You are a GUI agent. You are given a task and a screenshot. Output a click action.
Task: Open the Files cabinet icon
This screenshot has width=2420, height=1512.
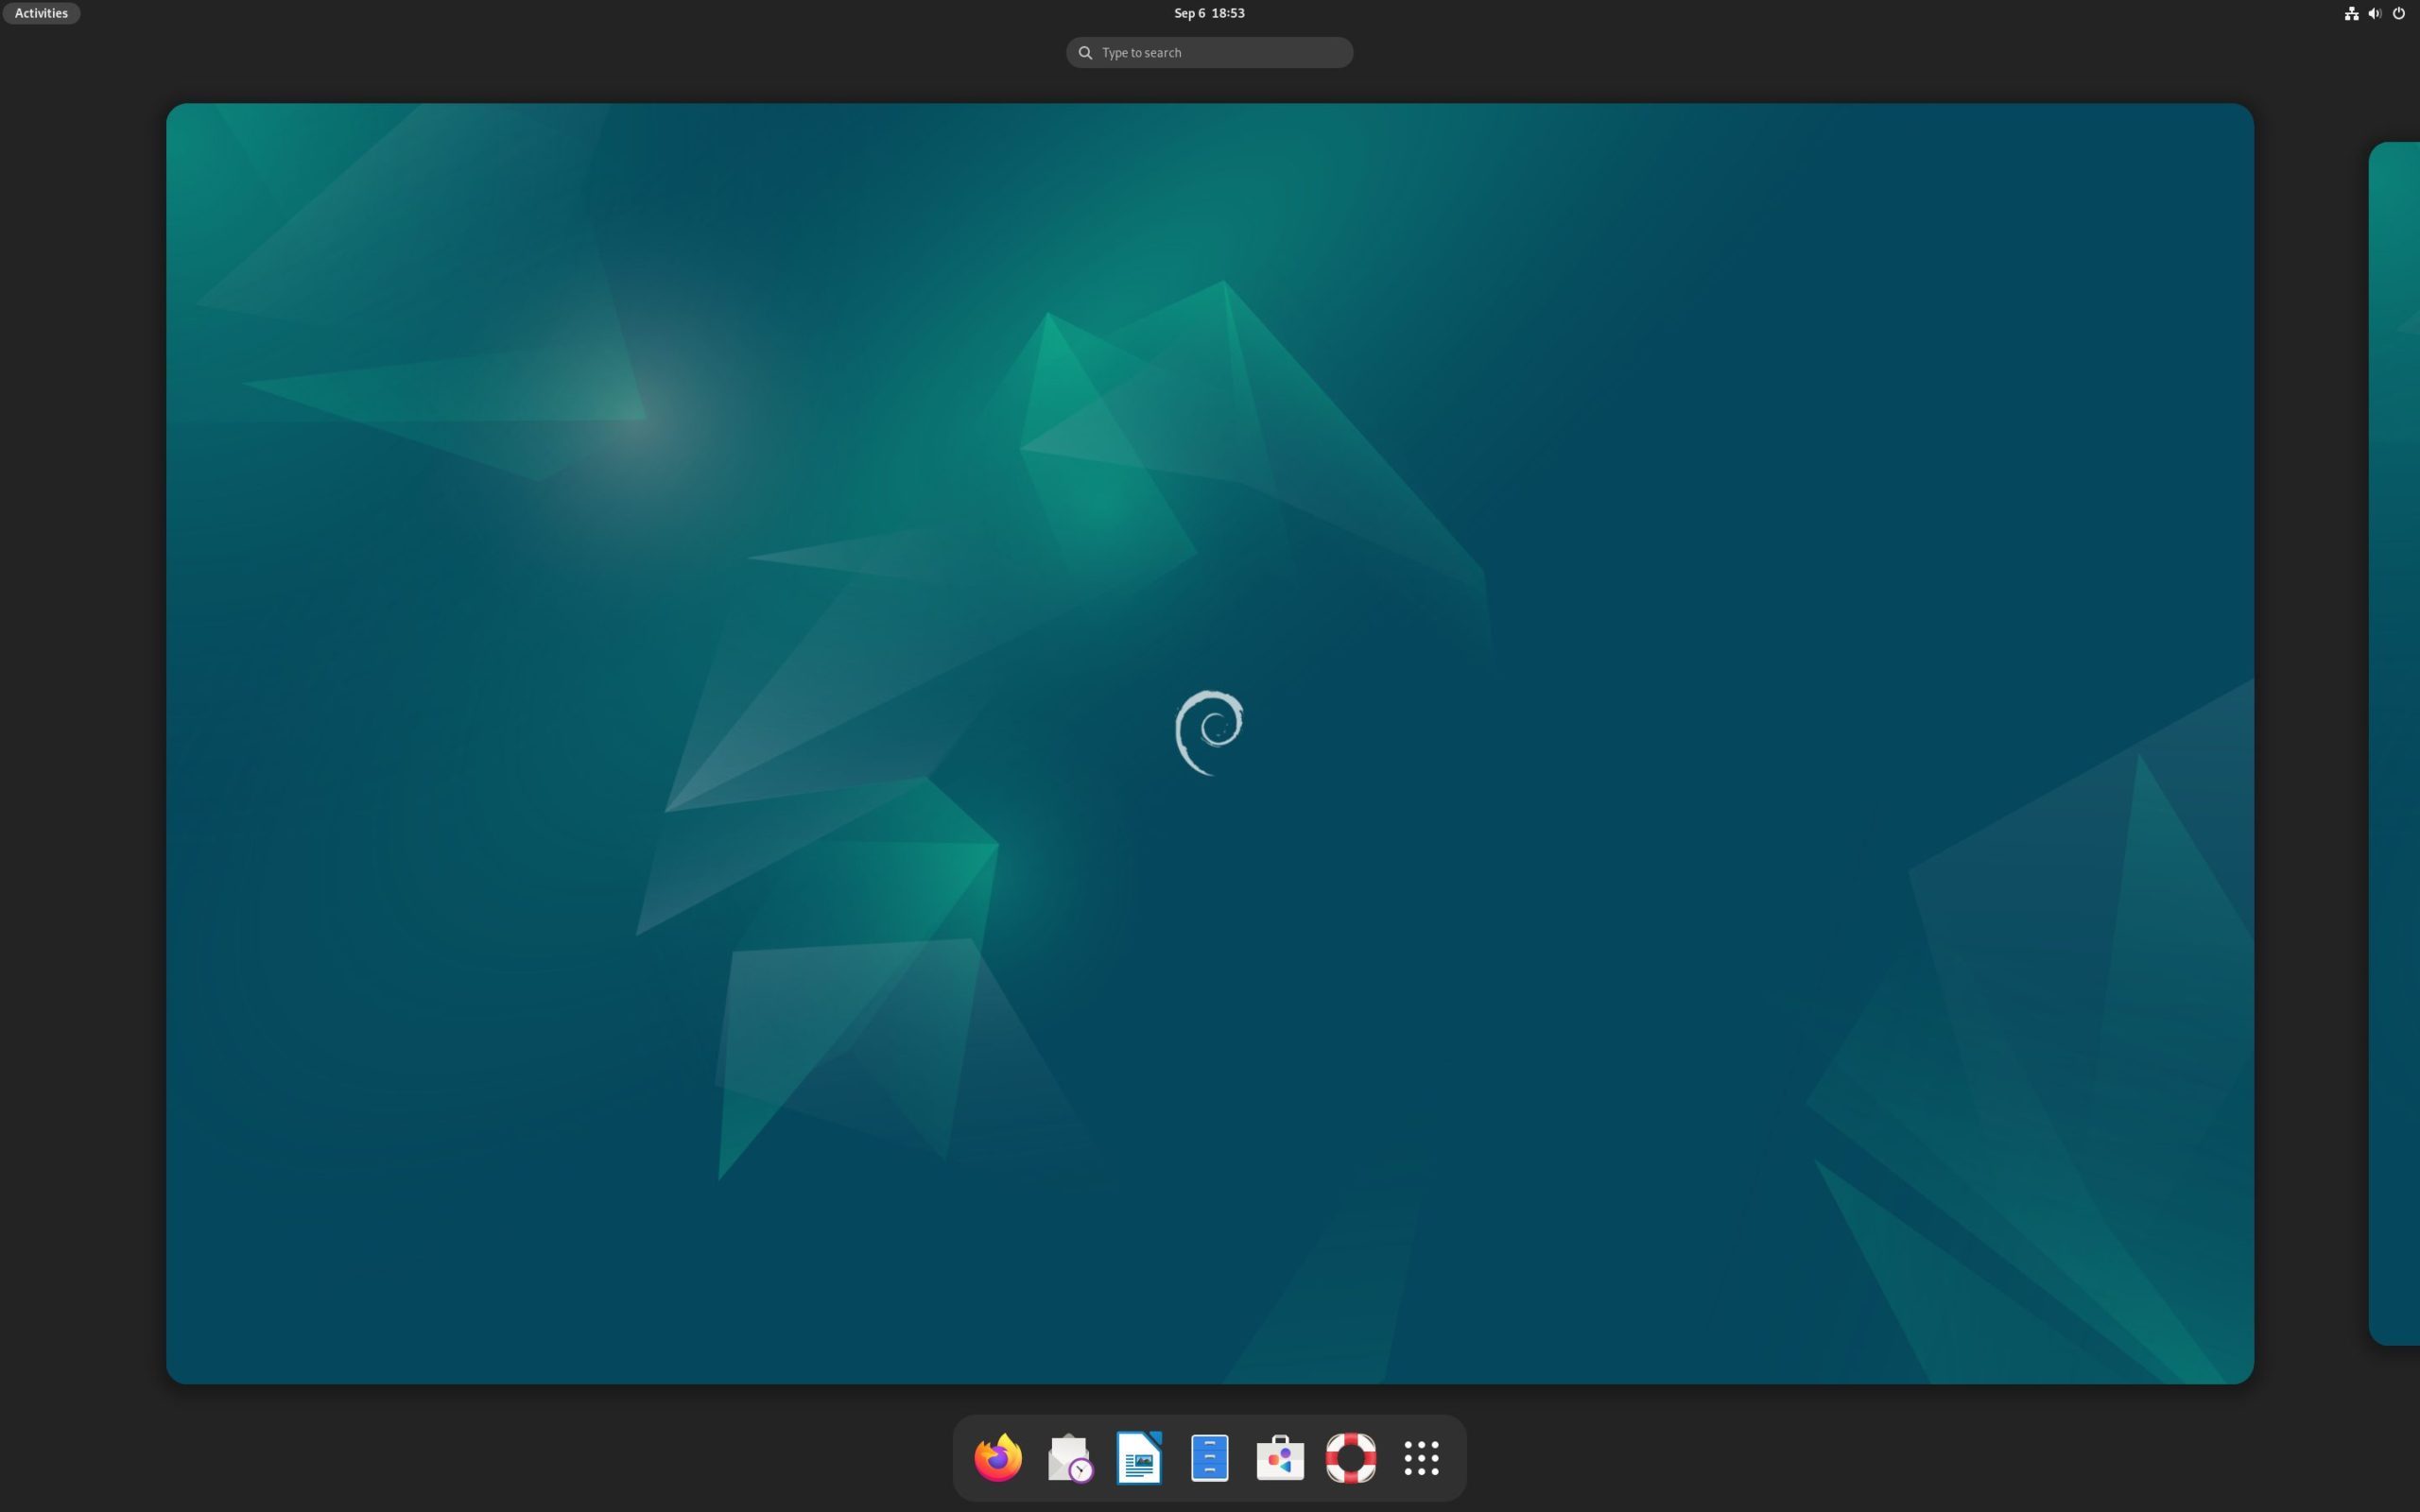(1209, 1458)
